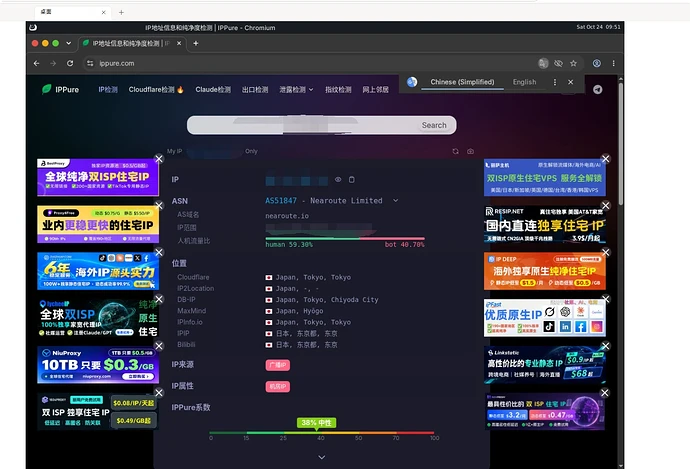The height and width of the screenshot is (469, 690).
Task: Close the Linkstatic ad banner
Action: pyautogui.click(x=606, y=346)
